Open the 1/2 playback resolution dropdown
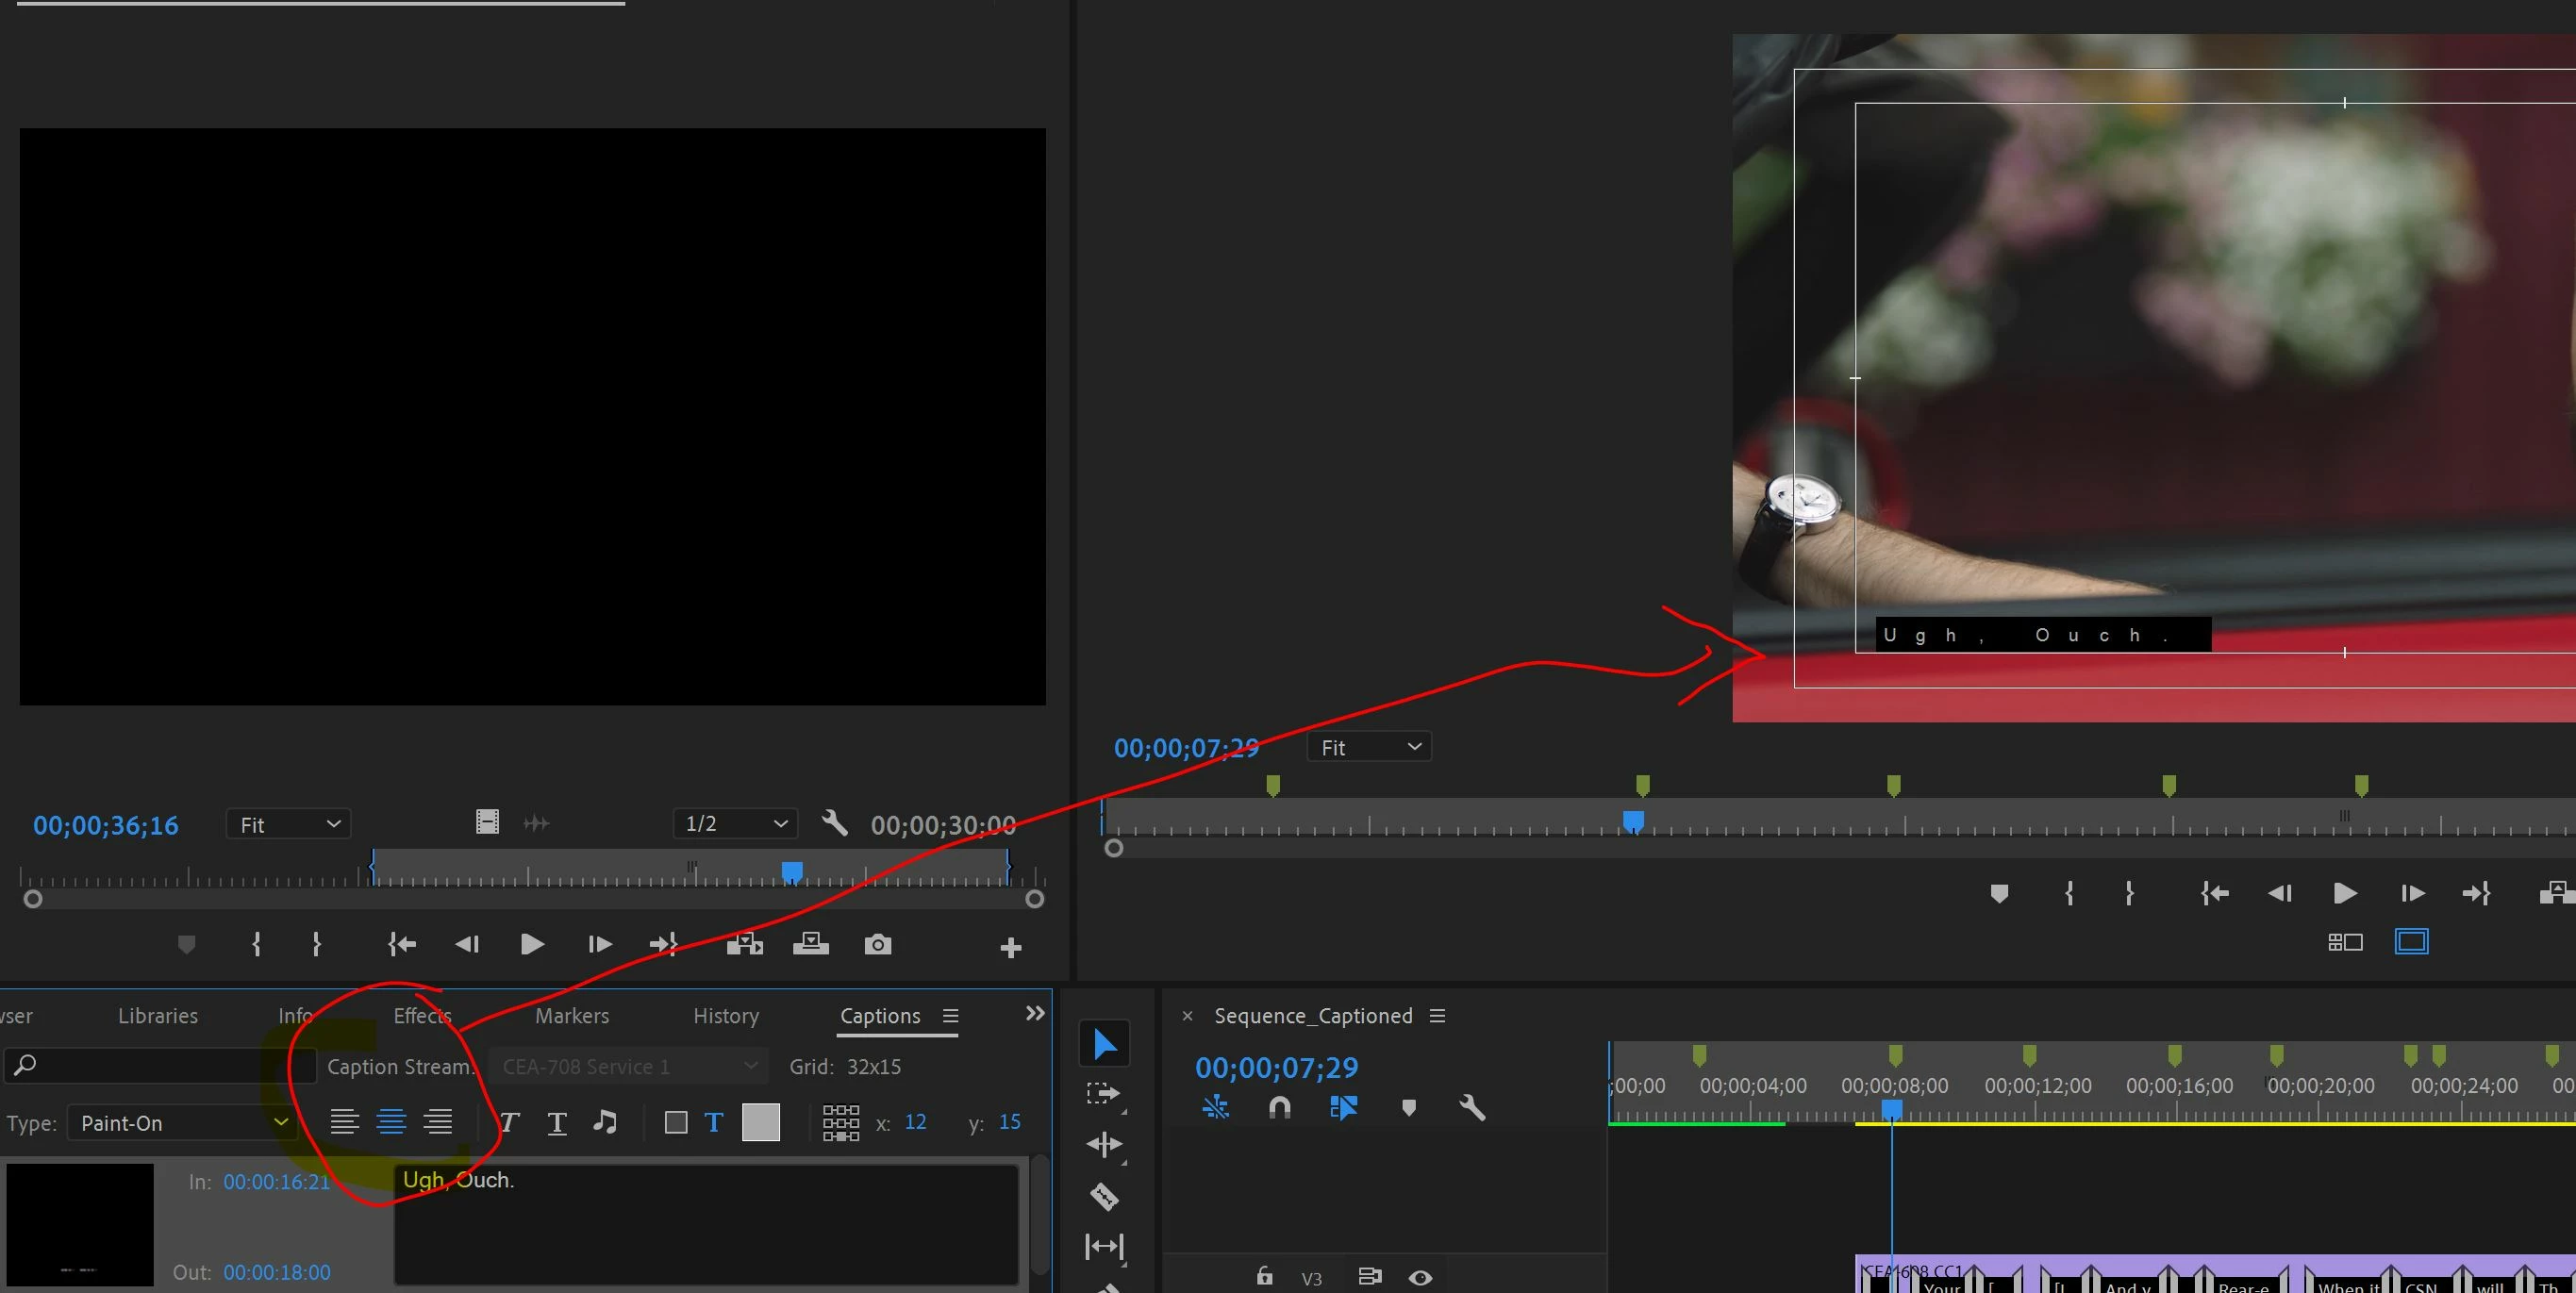 click(x=735, y=824)
